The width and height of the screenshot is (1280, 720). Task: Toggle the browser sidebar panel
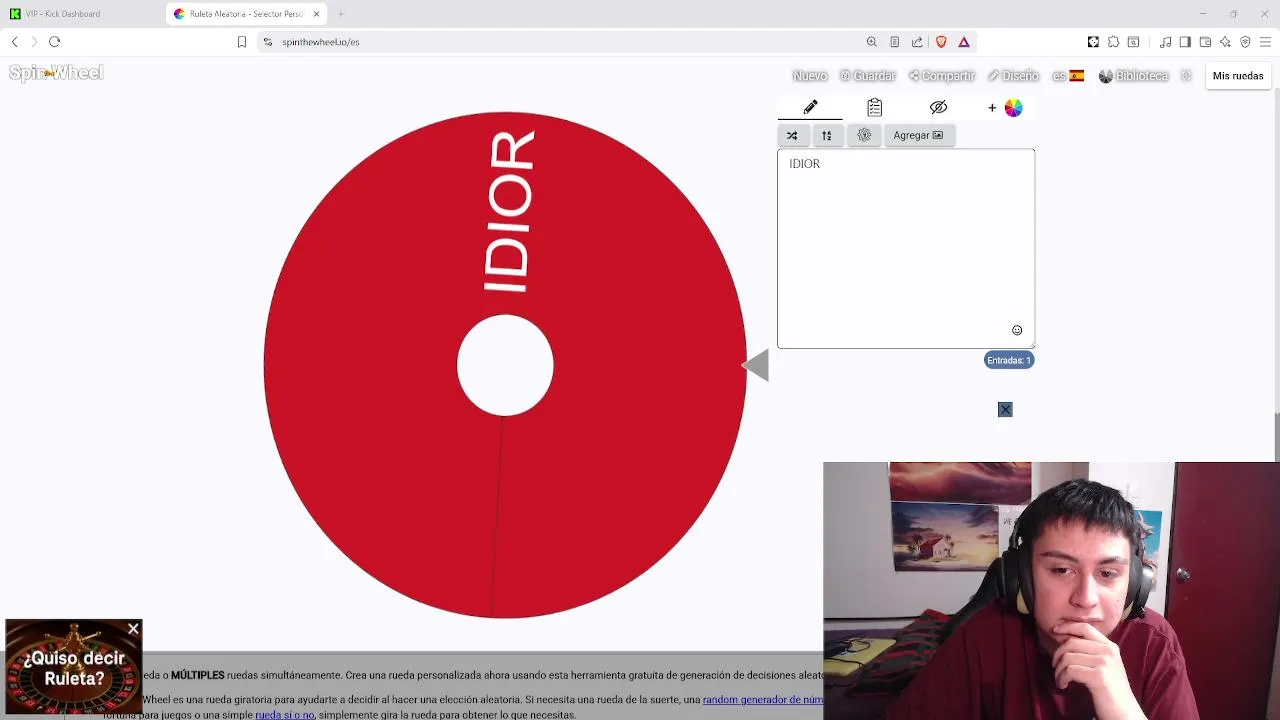(1186, 42)
